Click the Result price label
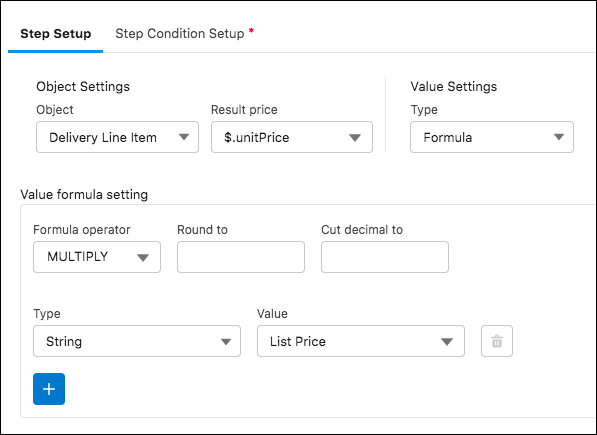Image resolution: width=597 pixels, height=435 pixels. pyautogui.click(x=244, y=110)
